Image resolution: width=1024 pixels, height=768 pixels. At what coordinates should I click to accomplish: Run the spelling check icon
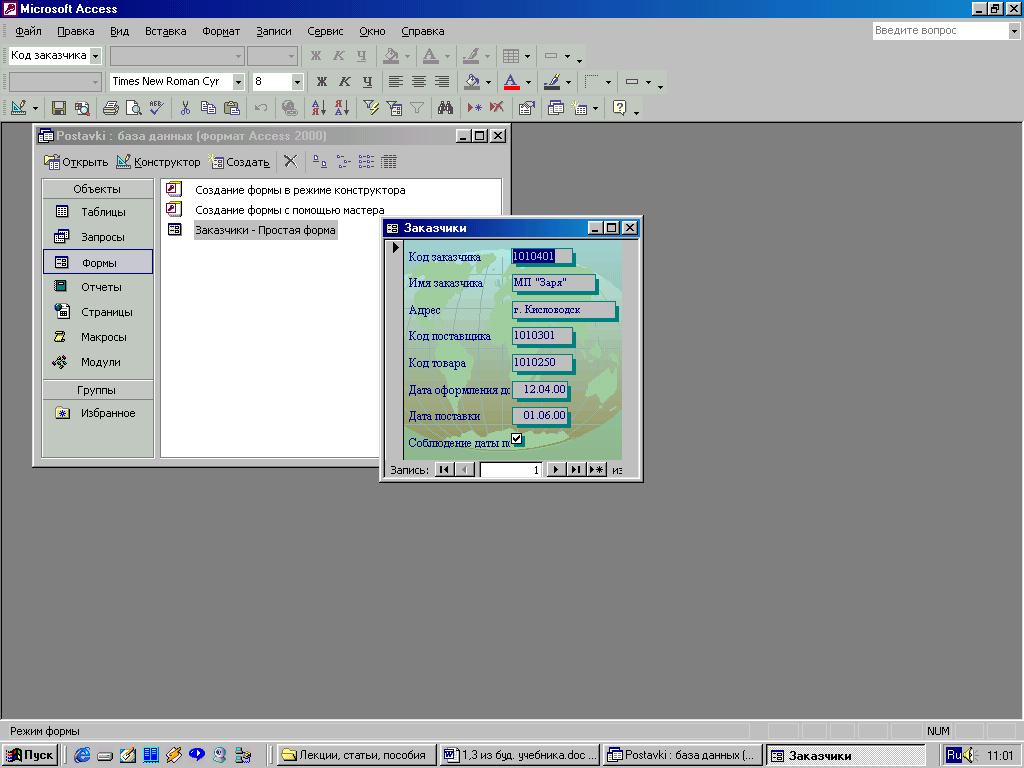(157, 108)
